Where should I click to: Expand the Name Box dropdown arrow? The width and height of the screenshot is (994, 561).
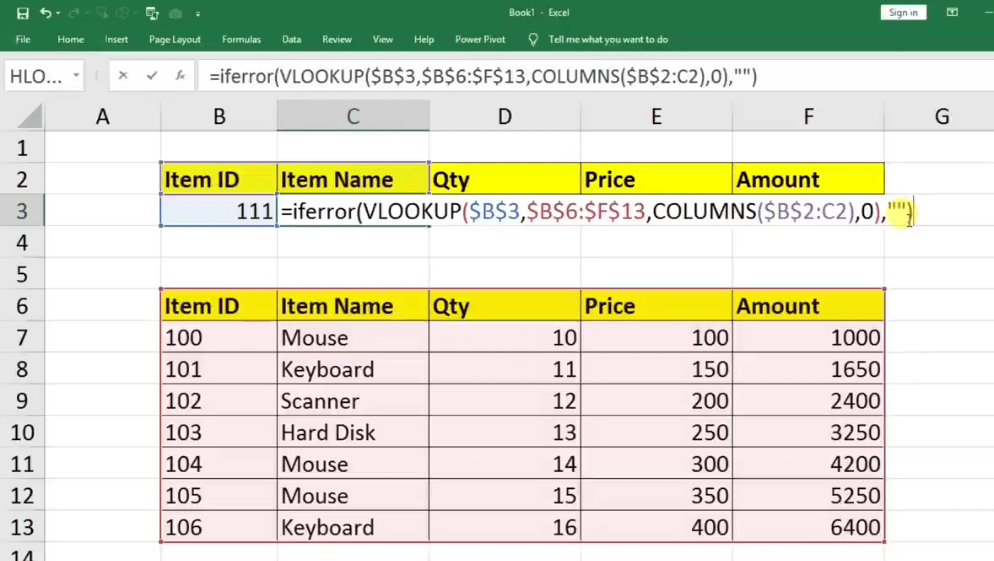coord(75,76)
